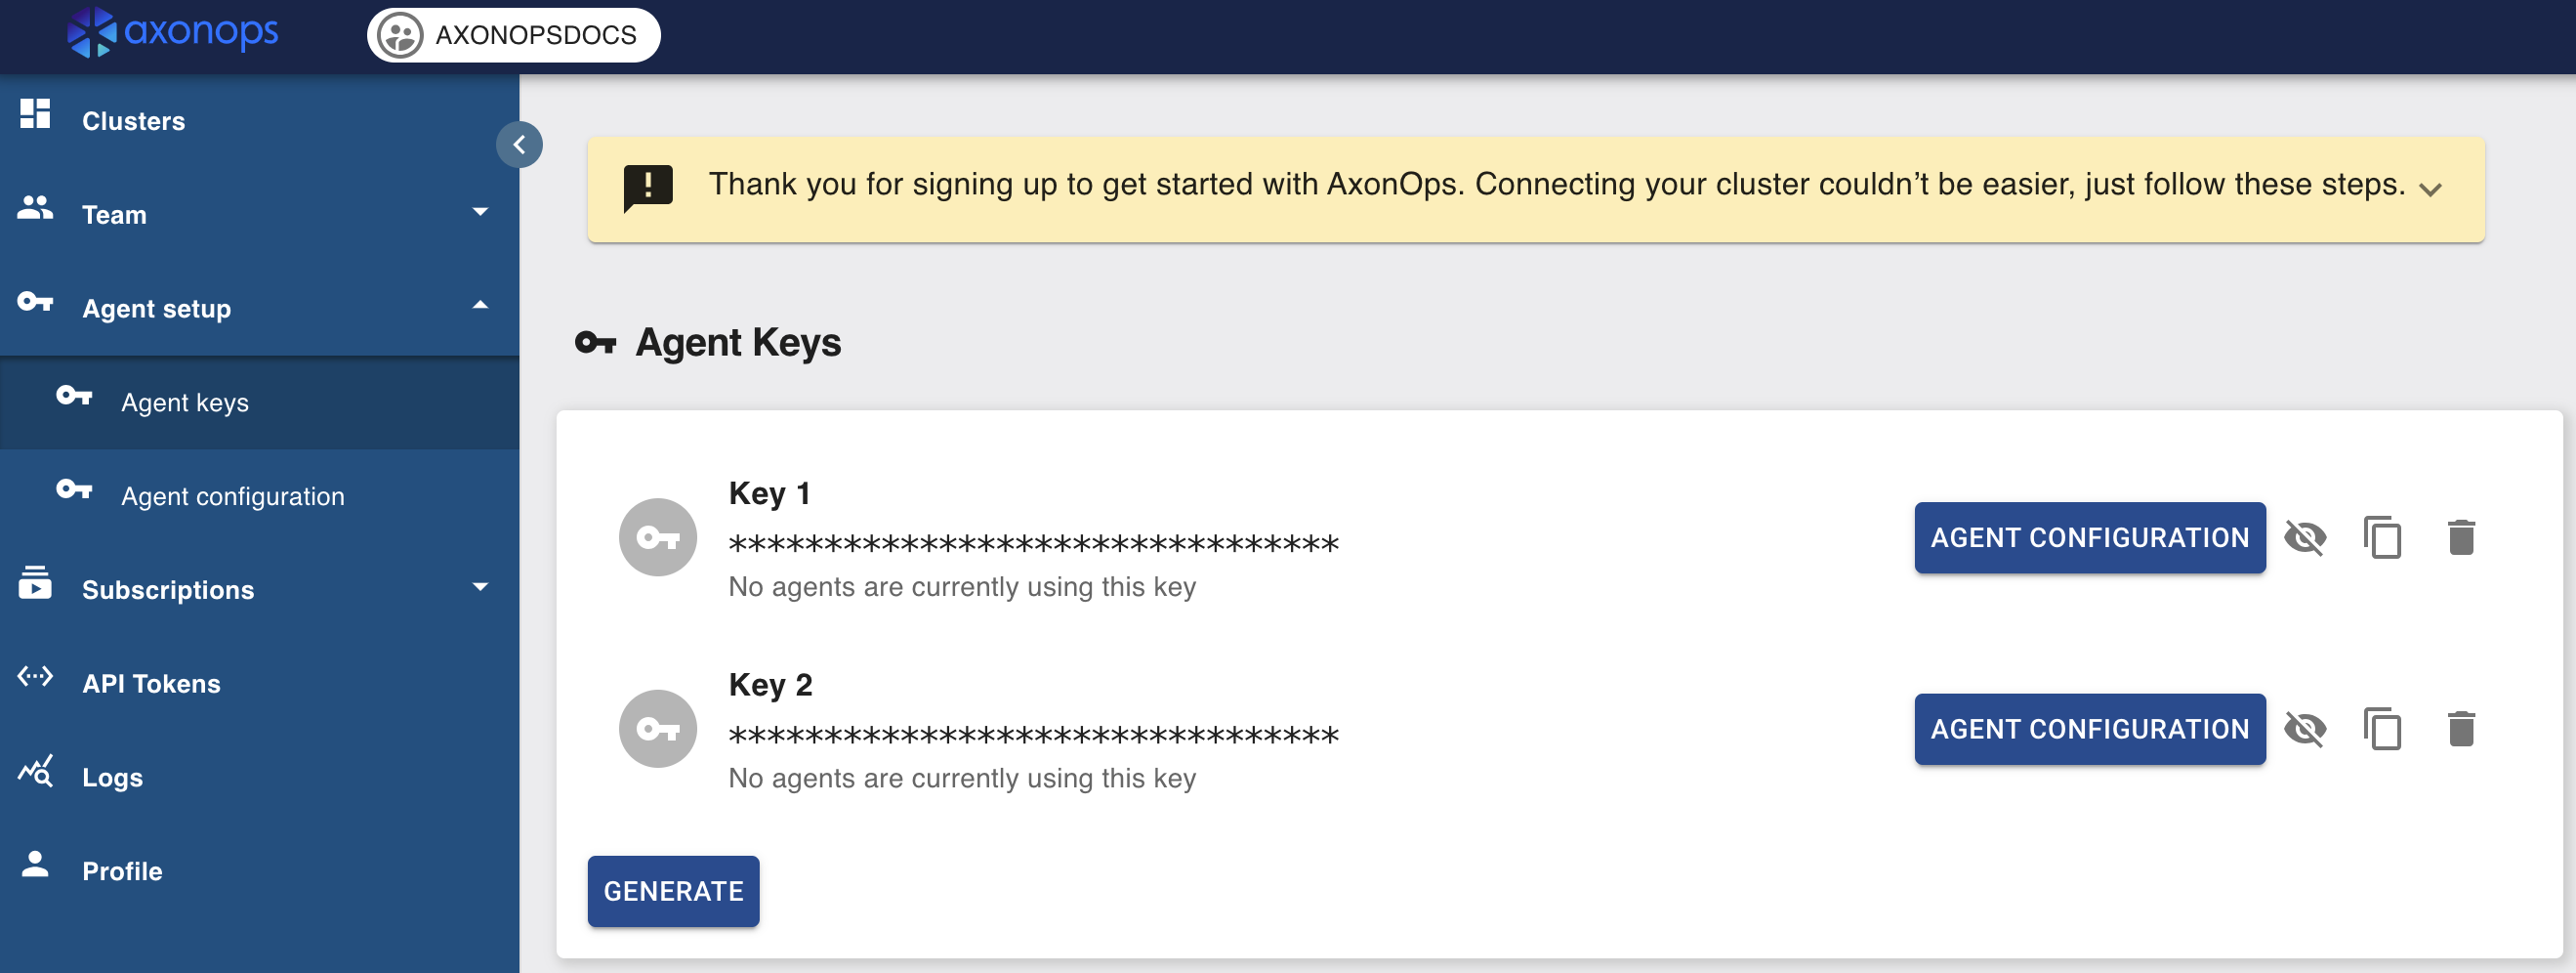Image resolution: width=2576 pixels, height=973 pixels.
Task: Collapse the left sidebar with the chevron
Action: pos(519,144)
